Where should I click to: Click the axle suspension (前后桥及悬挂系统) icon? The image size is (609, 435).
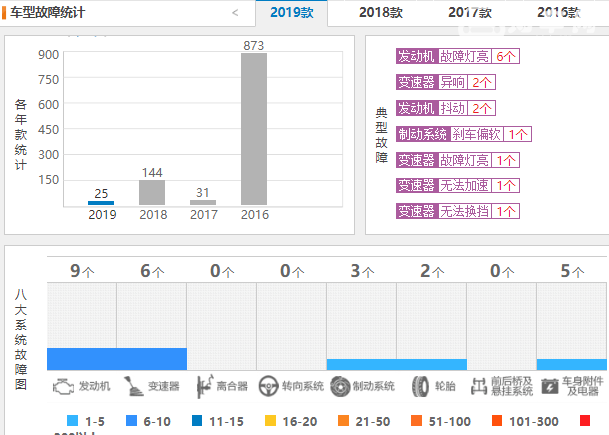(479, 386)
